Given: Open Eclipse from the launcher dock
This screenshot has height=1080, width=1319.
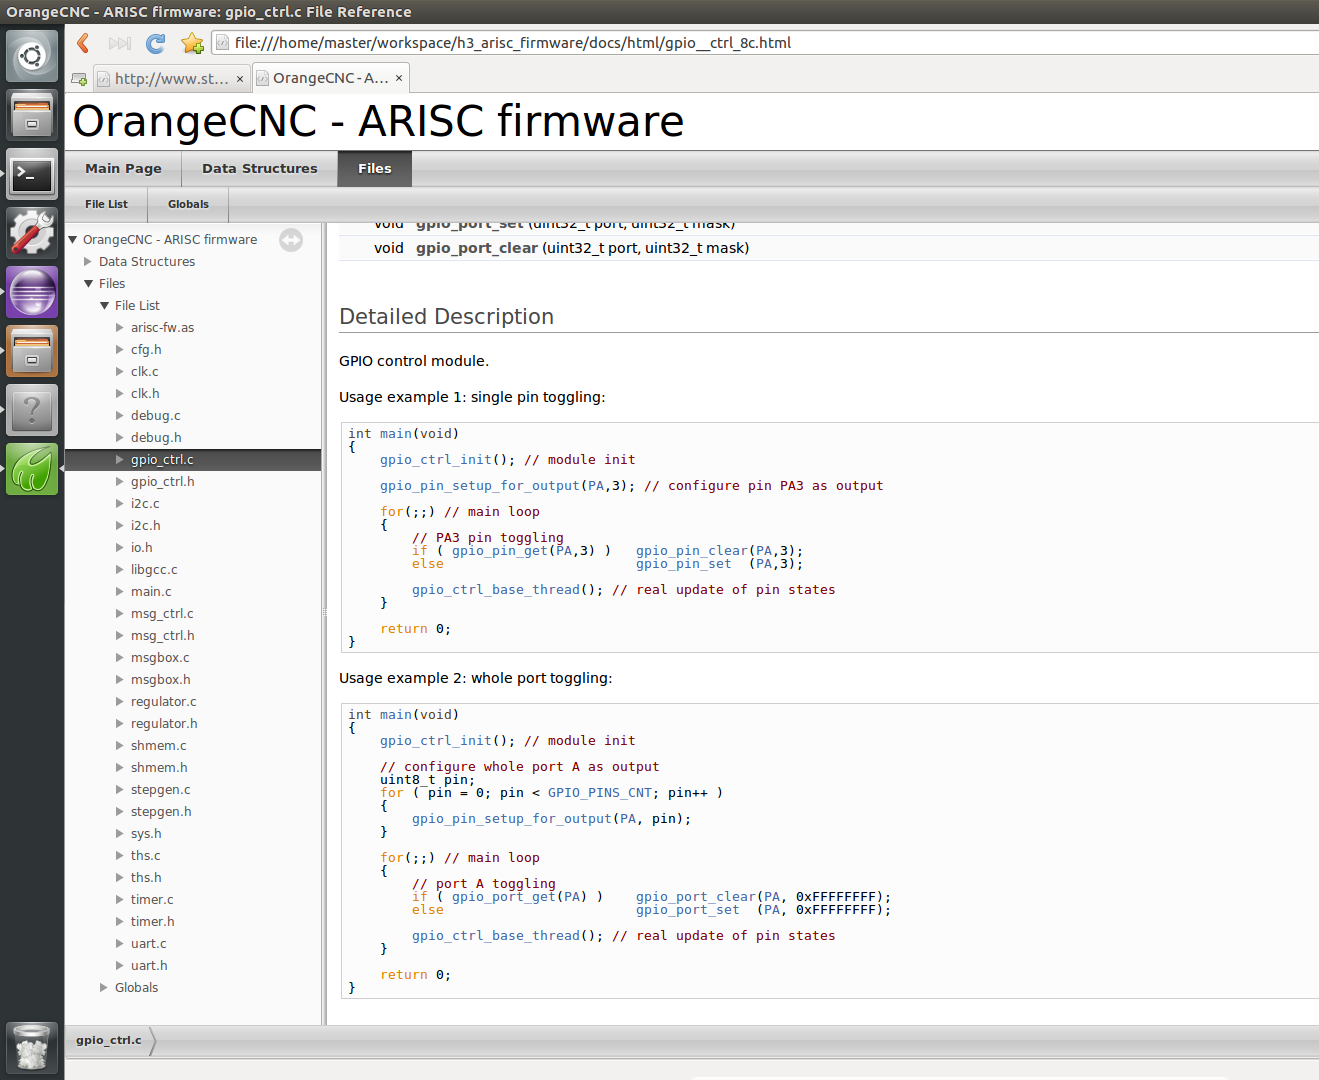Looking at the screenshot, I should tap(32, 293).
